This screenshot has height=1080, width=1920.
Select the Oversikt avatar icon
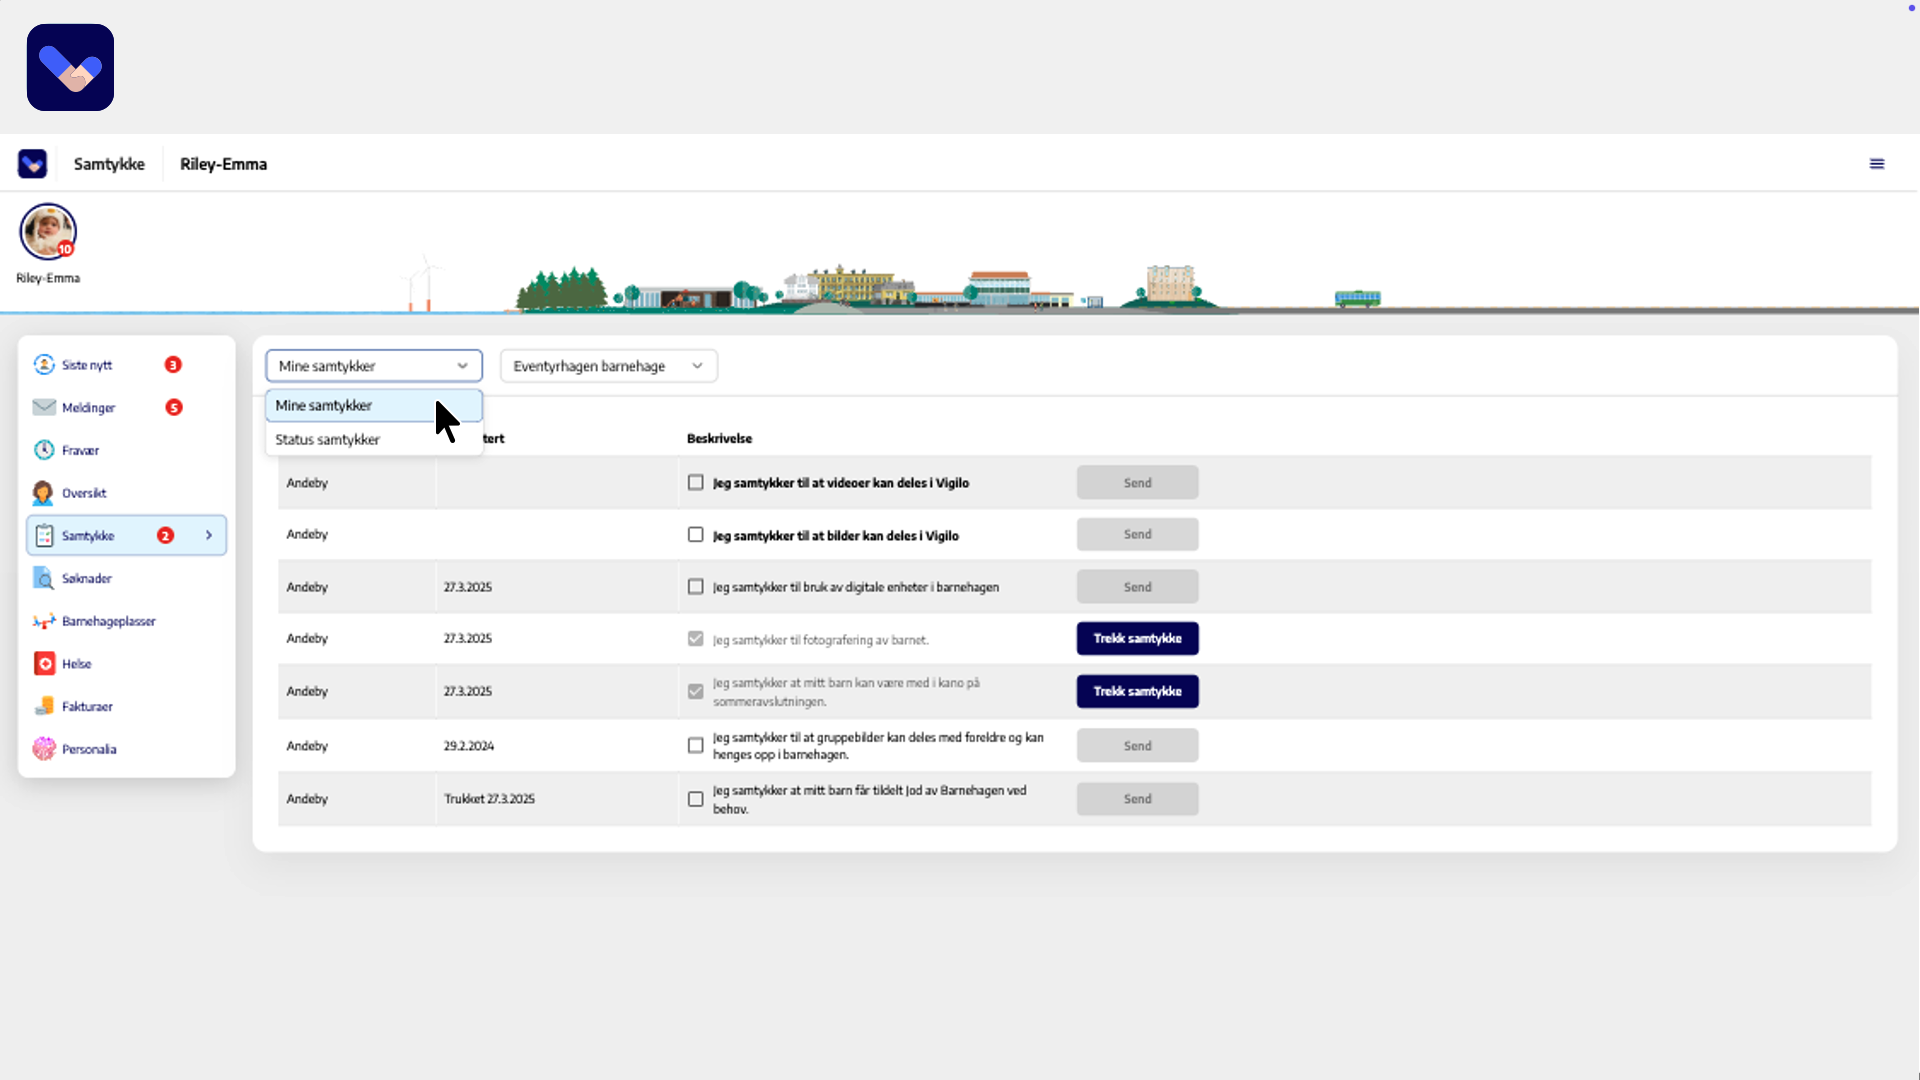[43, 493]
